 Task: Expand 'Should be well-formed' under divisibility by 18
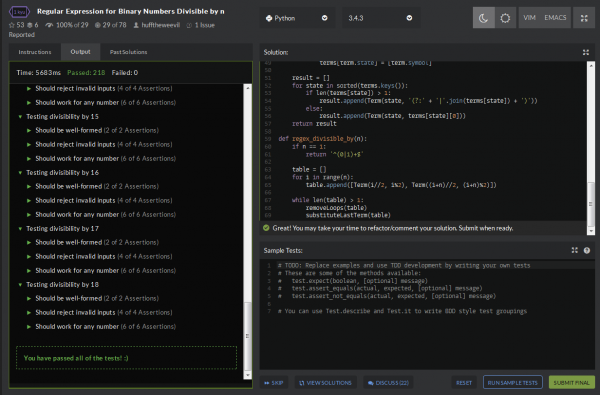[29, 299]
